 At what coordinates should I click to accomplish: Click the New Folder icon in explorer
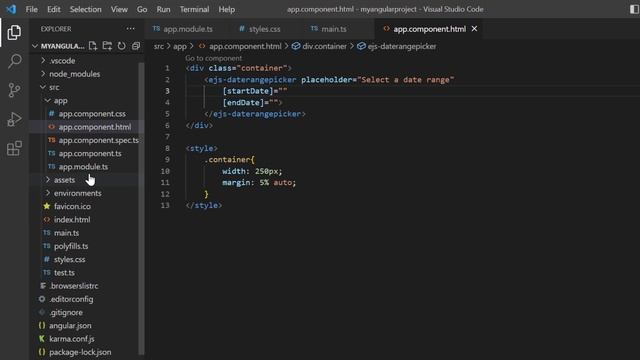pyautogui.click(x=107, y=46)
